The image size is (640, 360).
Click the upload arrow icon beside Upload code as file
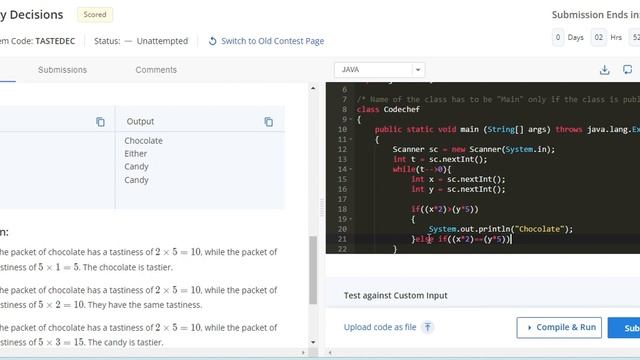point(427,327)
